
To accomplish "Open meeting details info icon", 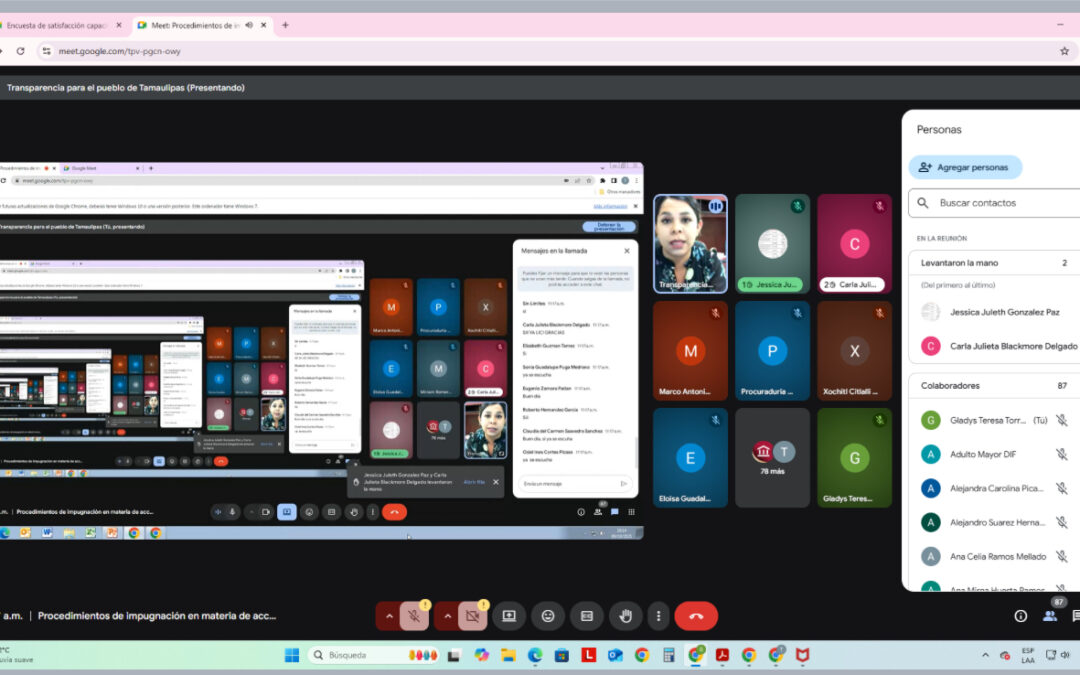I will pyautogui.click(x=1021, y=616).
